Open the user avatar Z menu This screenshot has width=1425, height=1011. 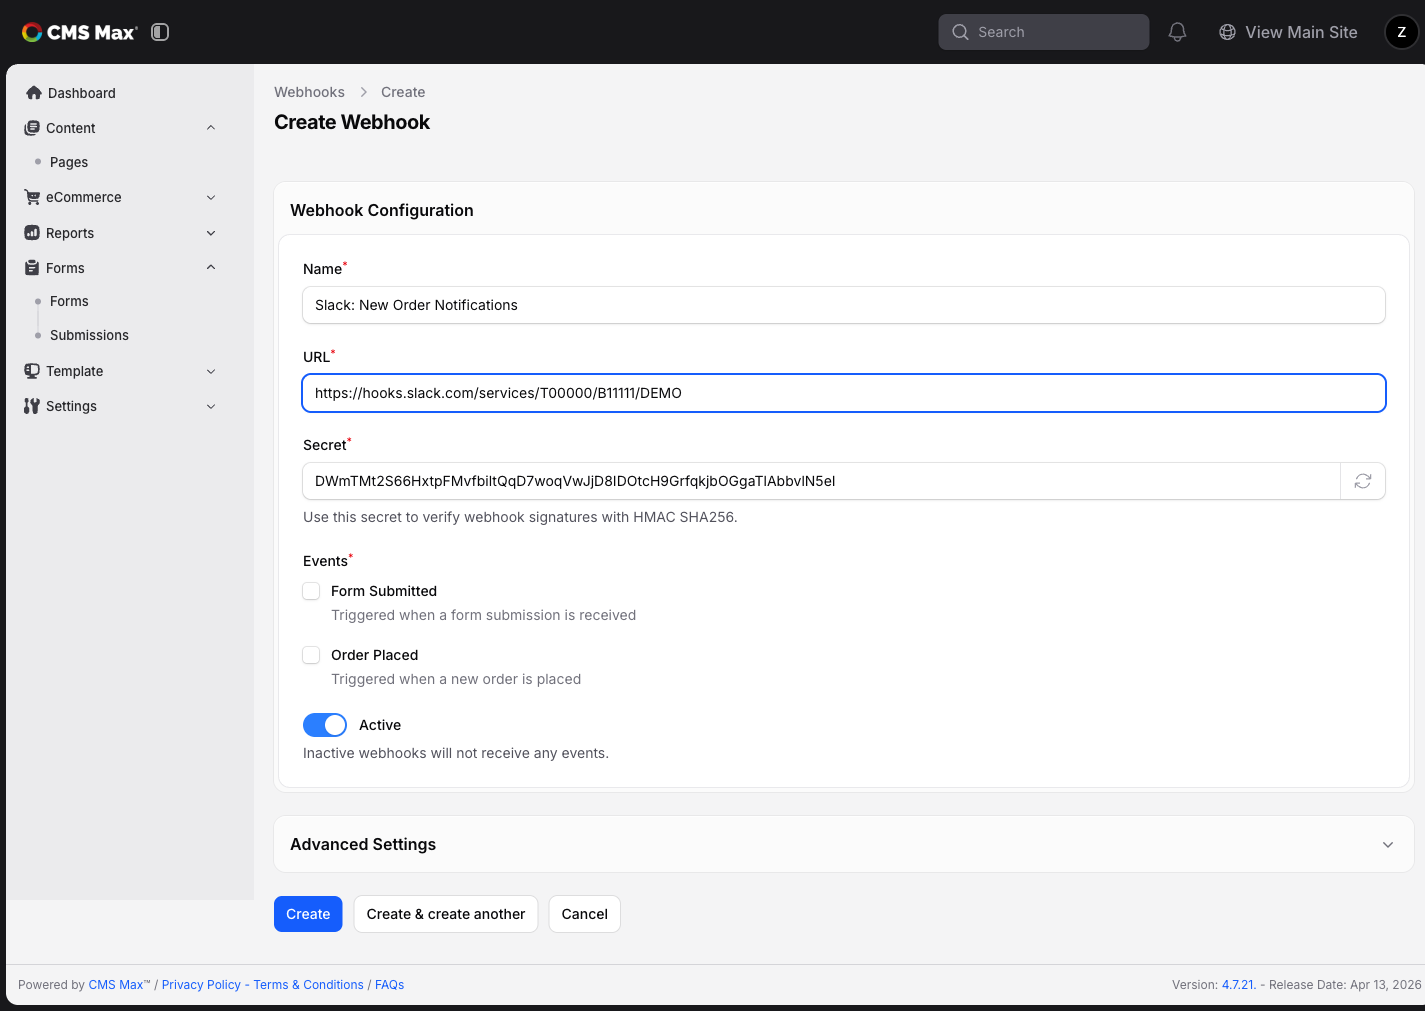coord(1401,32)
